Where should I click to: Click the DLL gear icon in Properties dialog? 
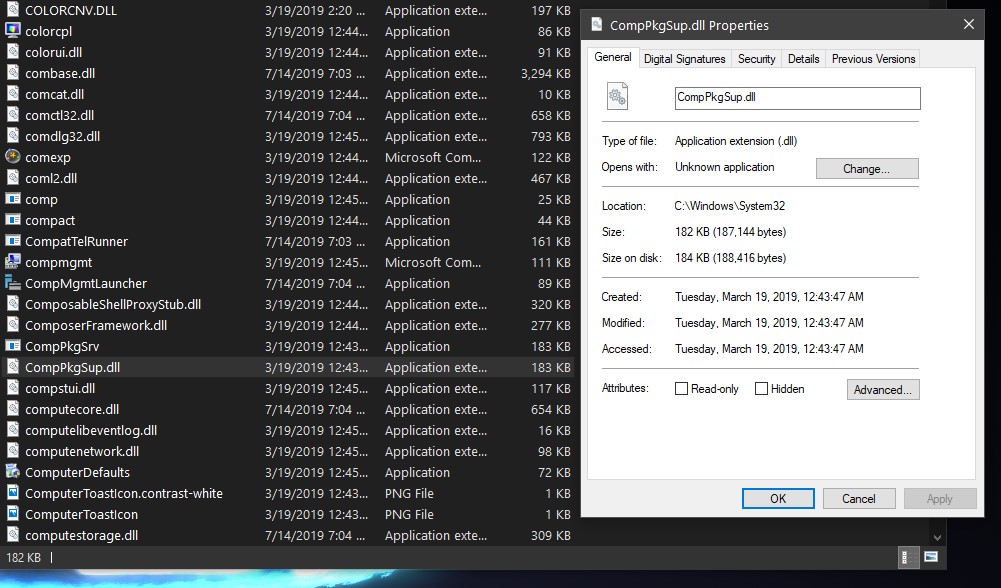tap(617, 97)
